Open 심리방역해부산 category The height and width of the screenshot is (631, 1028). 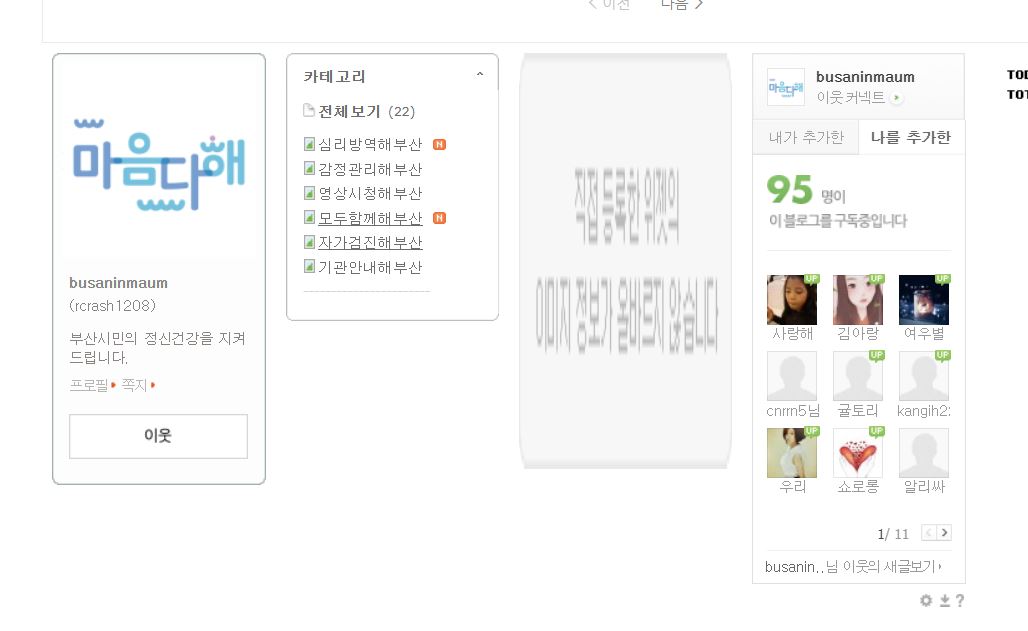click(x=370, y=144)
